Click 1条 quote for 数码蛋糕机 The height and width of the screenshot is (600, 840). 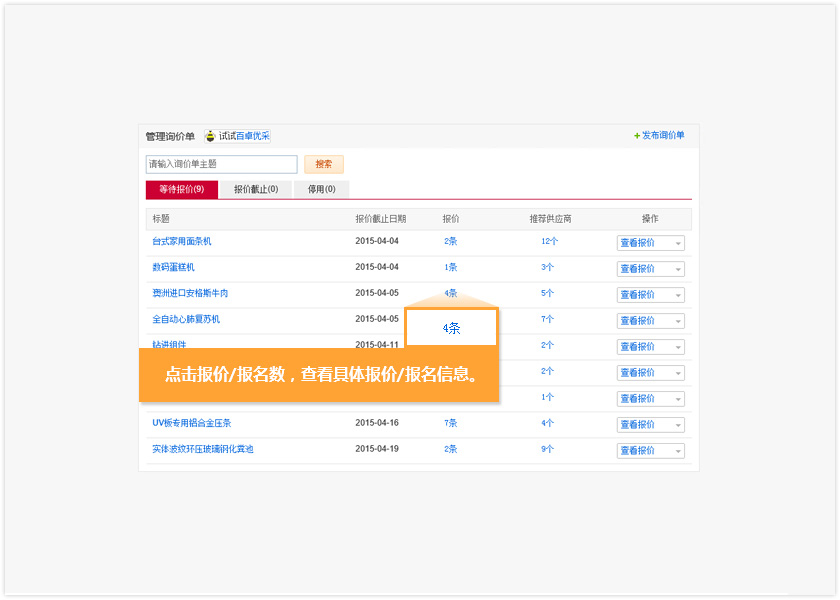[451, 267]
